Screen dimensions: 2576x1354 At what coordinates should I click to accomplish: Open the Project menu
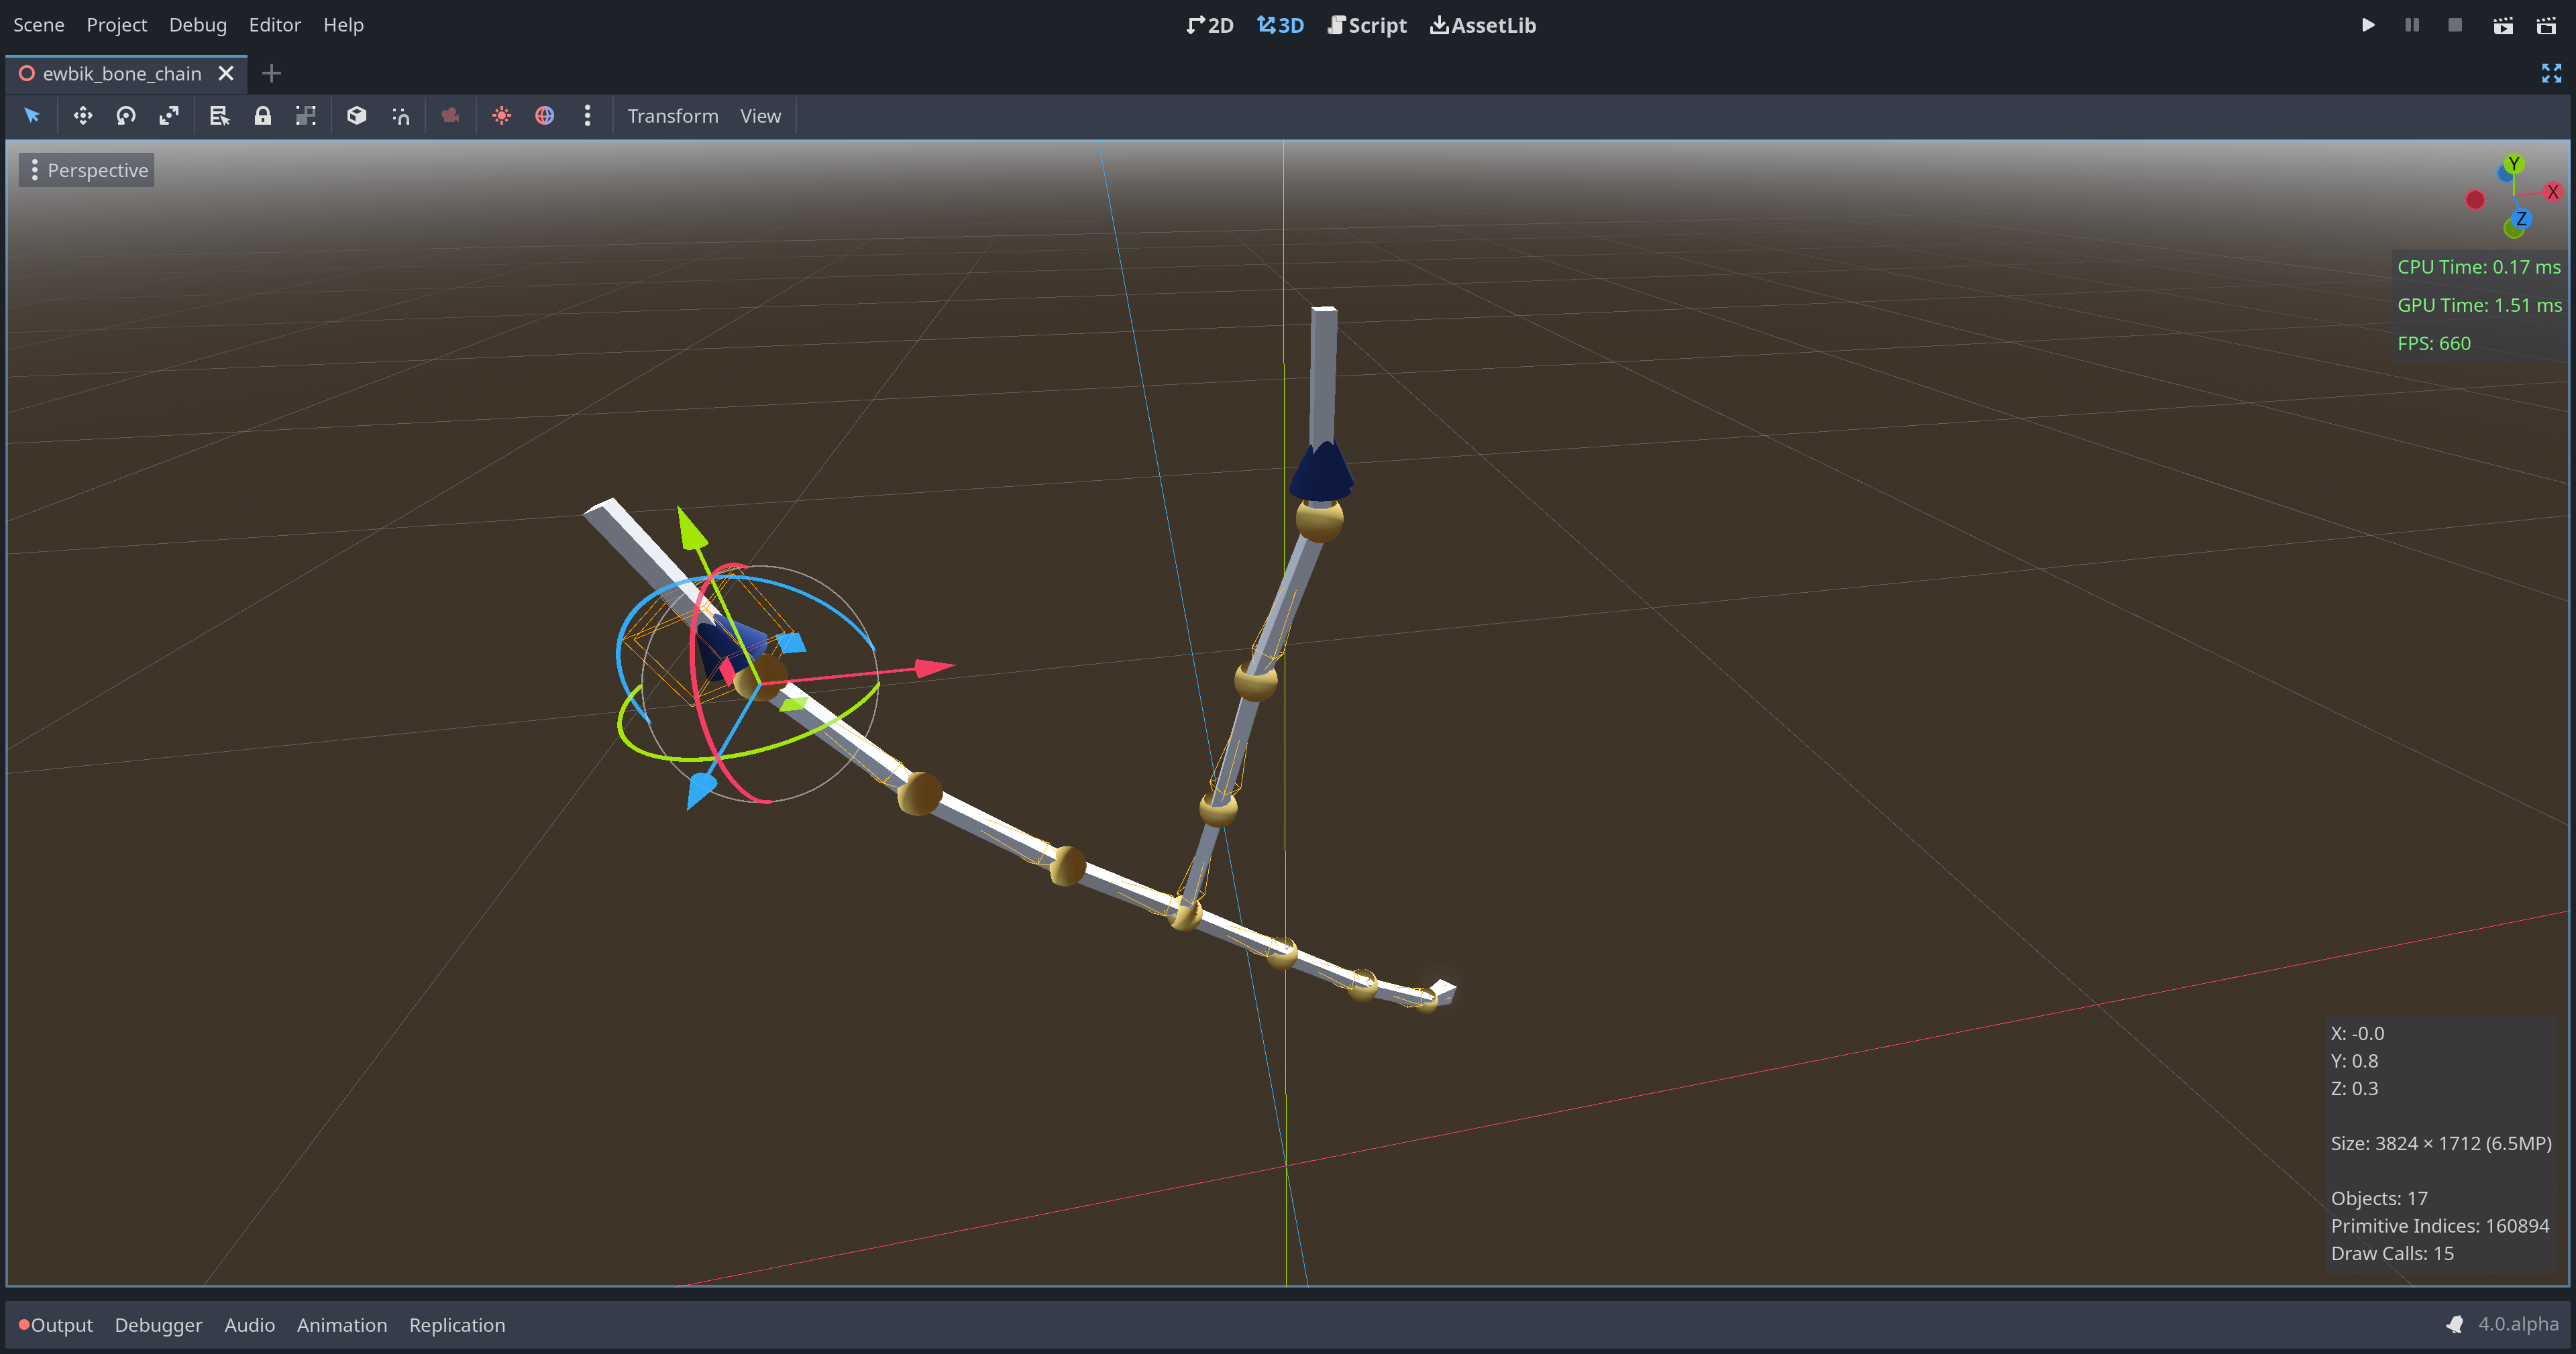tap(117, 25)
